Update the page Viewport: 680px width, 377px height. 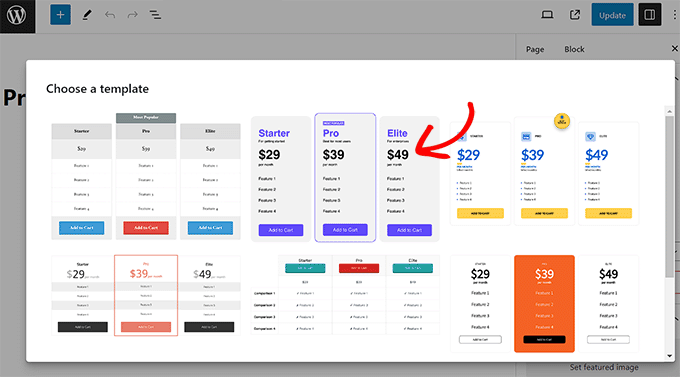(x=612, y=15)
